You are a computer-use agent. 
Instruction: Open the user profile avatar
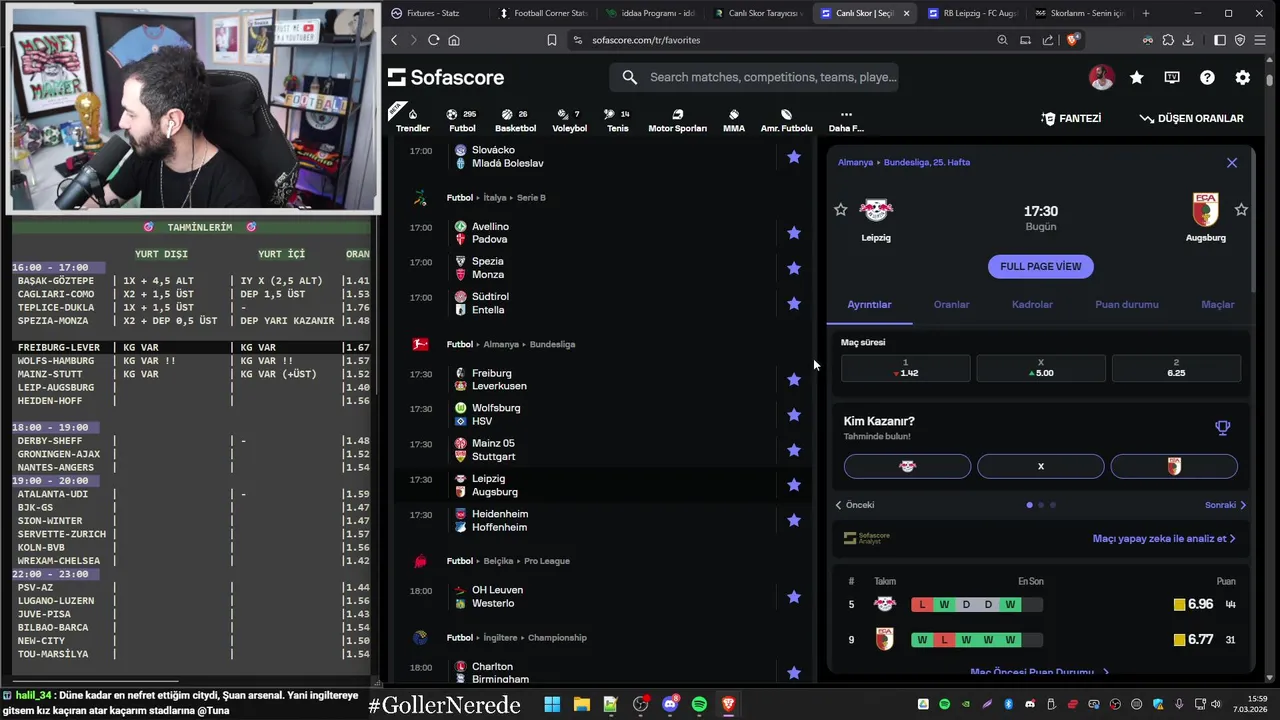[1101, 77]
